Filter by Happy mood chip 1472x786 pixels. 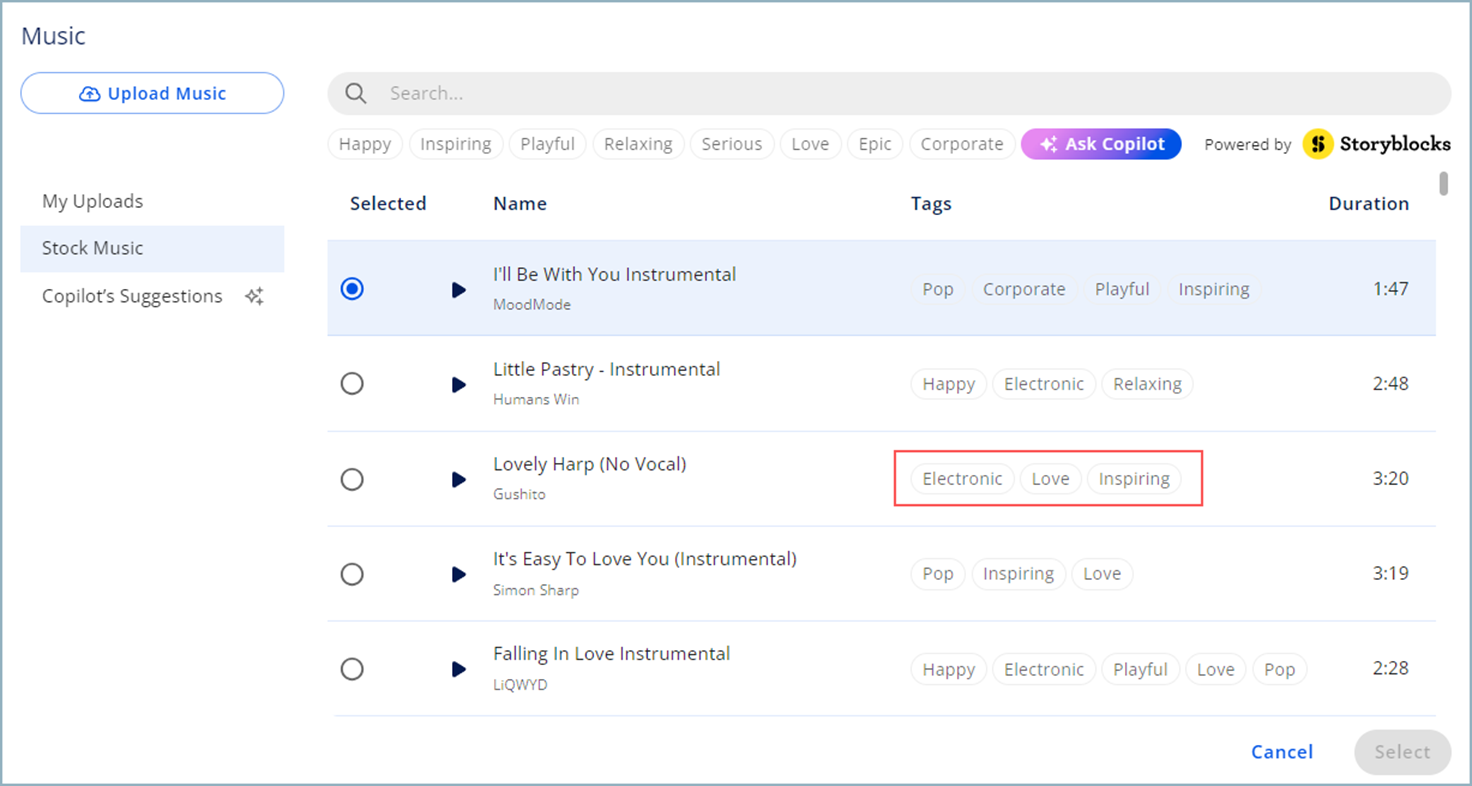pos(365,144)
